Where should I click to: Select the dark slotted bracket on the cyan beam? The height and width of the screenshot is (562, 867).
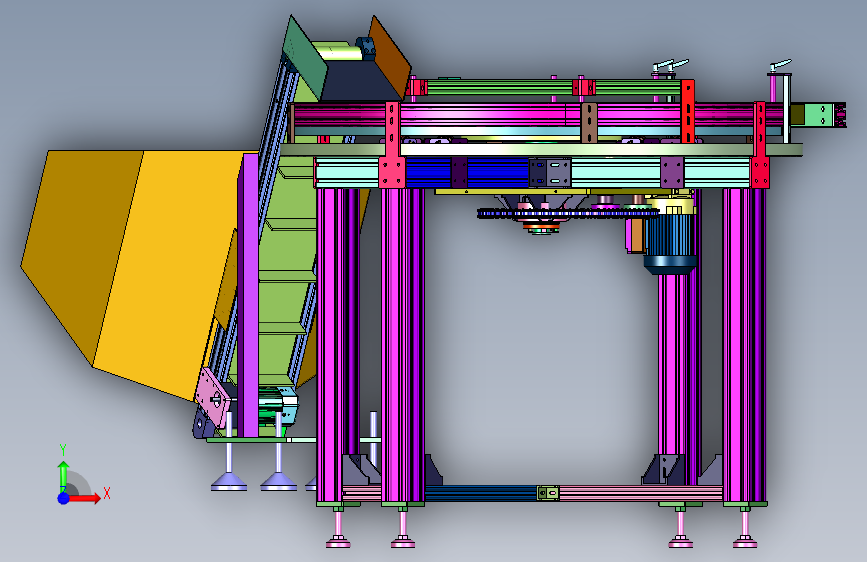(x=550, y=173)
